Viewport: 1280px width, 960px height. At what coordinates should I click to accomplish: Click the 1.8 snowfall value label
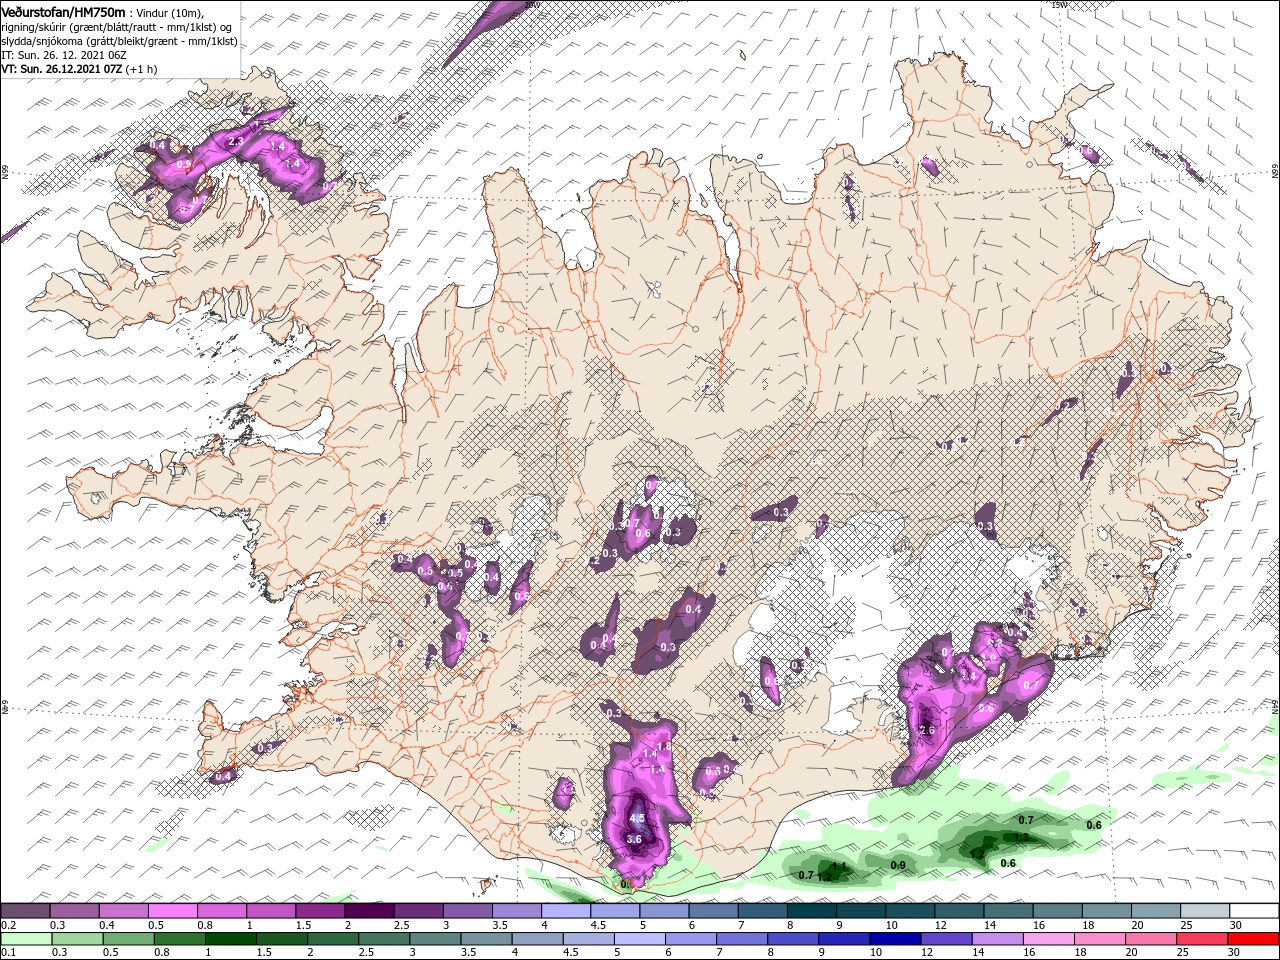click(x=663, y=746)
